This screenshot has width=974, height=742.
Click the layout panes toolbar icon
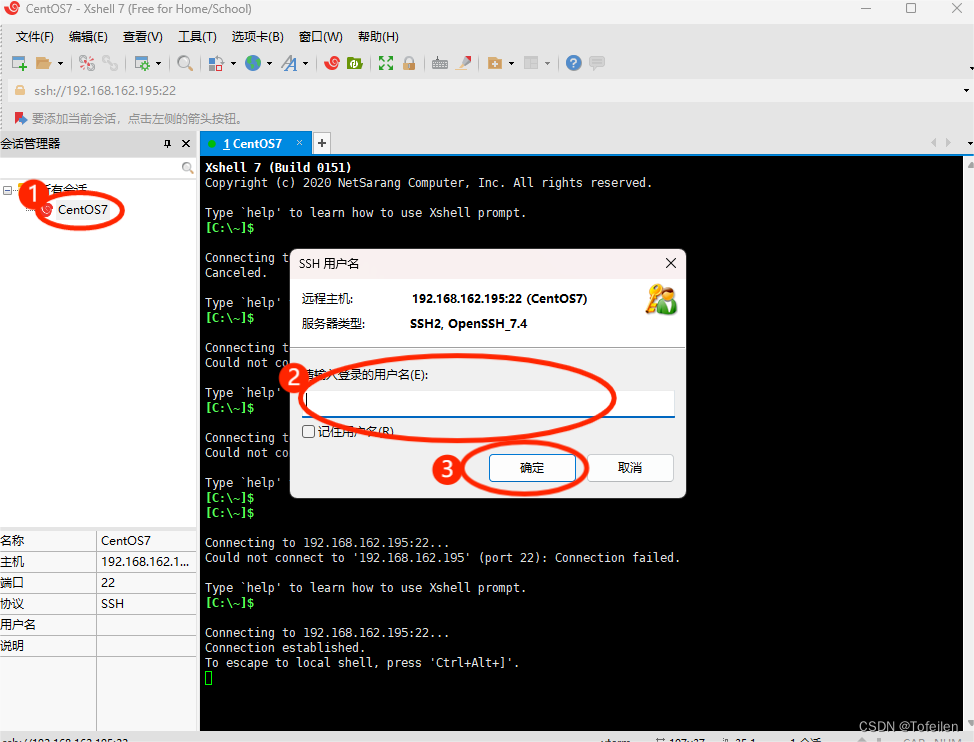pyautogui.click(x=531, y=63)
